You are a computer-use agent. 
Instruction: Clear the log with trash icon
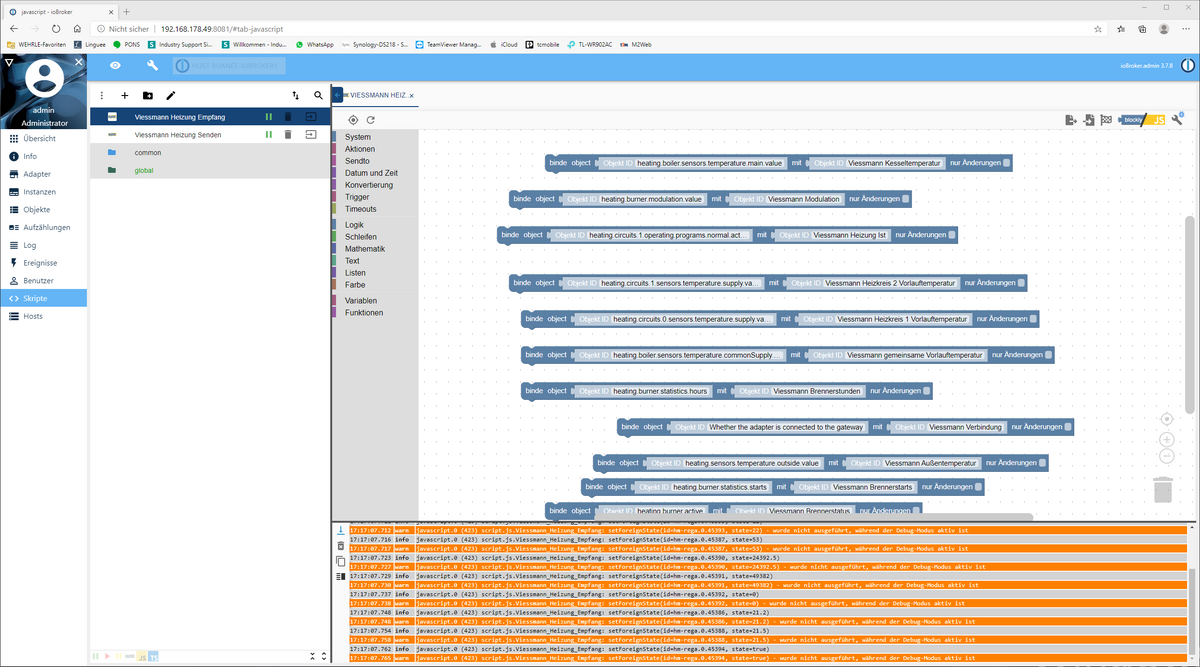(x=340, y=545)
